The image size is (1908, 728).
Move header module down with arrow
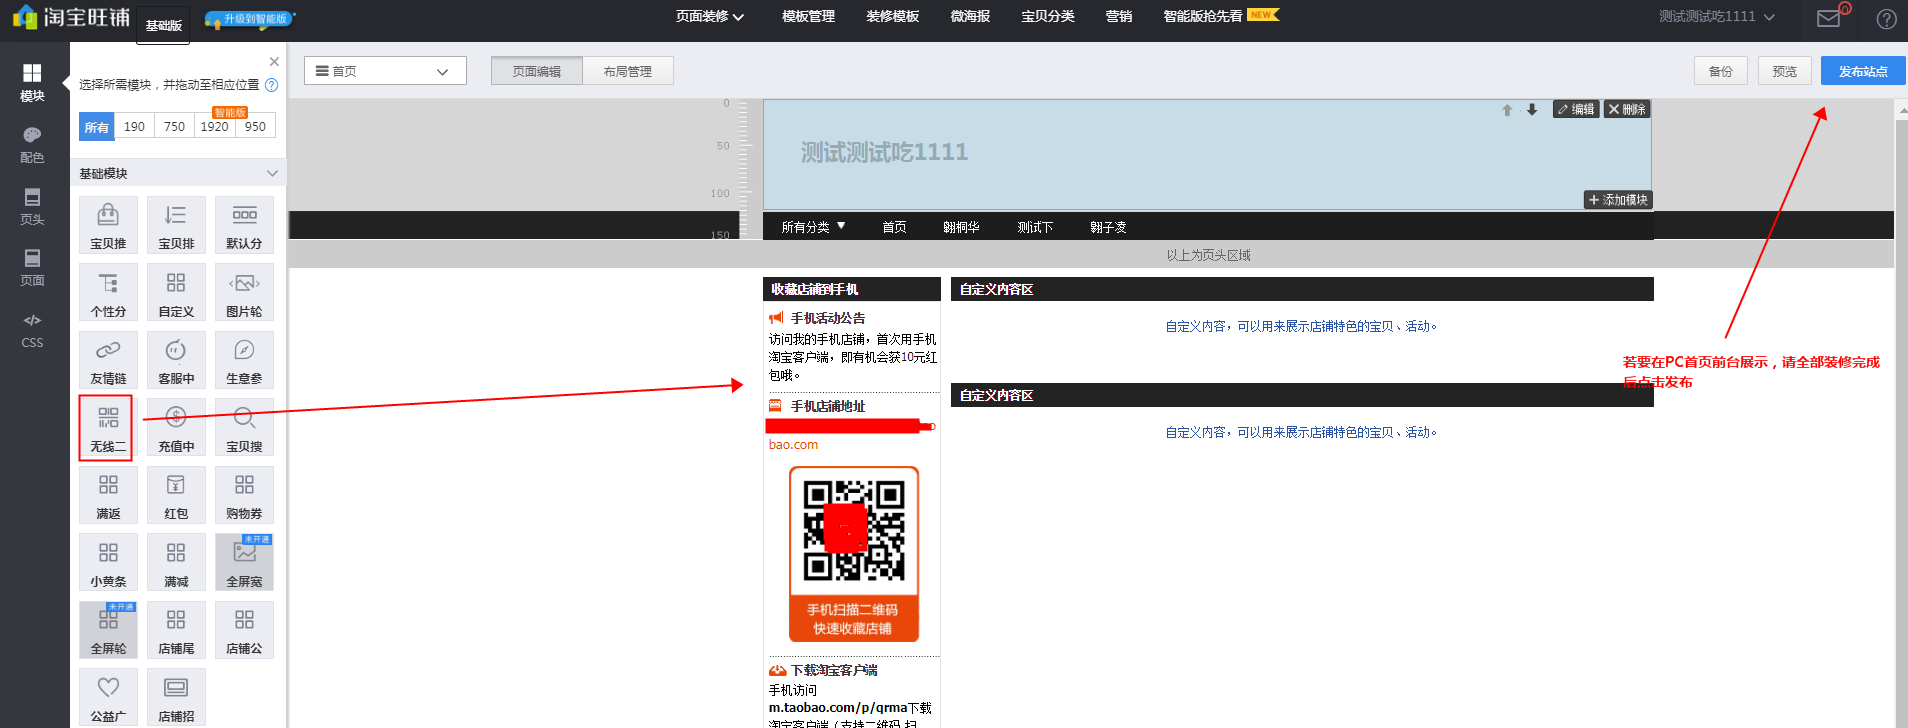pos(1532,110)
